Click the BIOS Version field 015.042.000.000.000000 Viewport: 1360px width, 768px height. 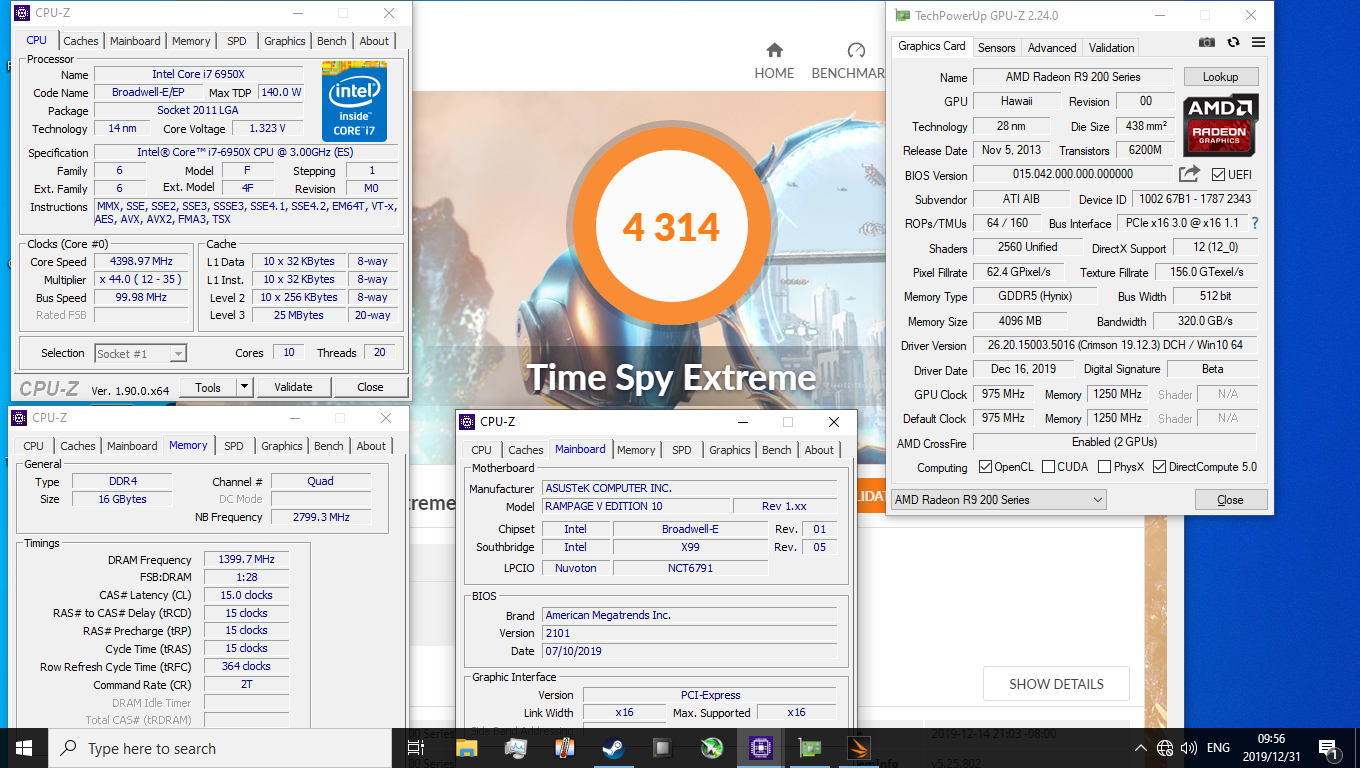point(1072,175)
